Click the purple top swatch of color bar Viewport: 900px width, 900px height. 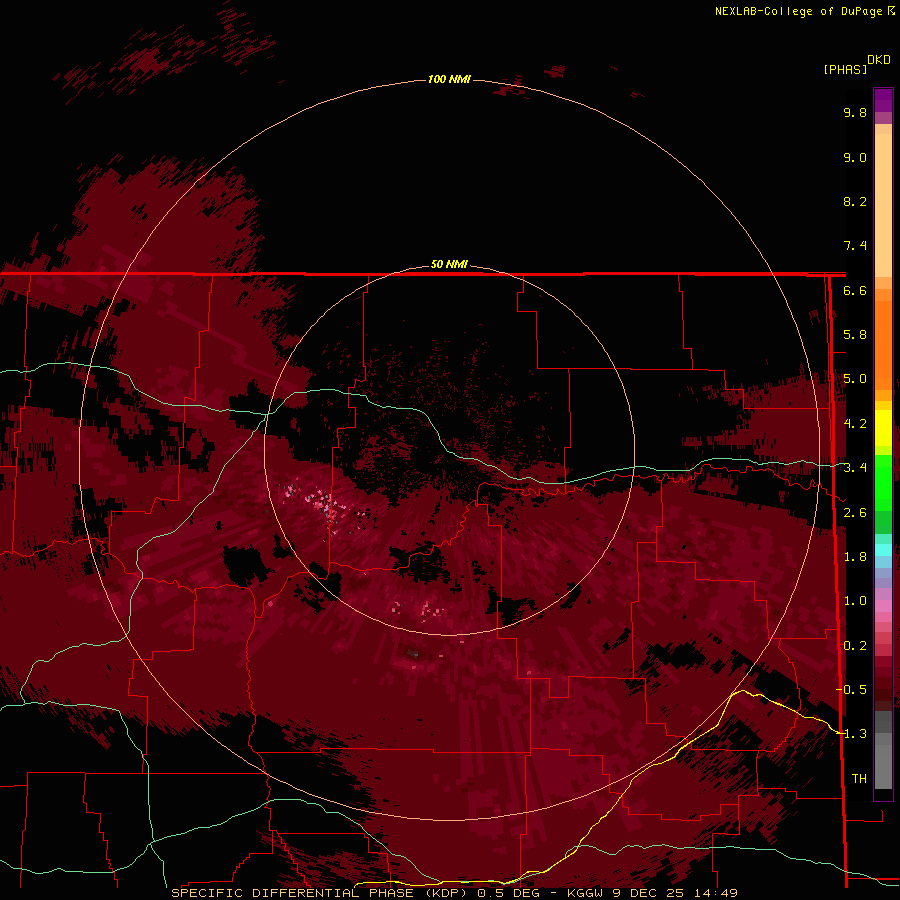pos(883,100)
